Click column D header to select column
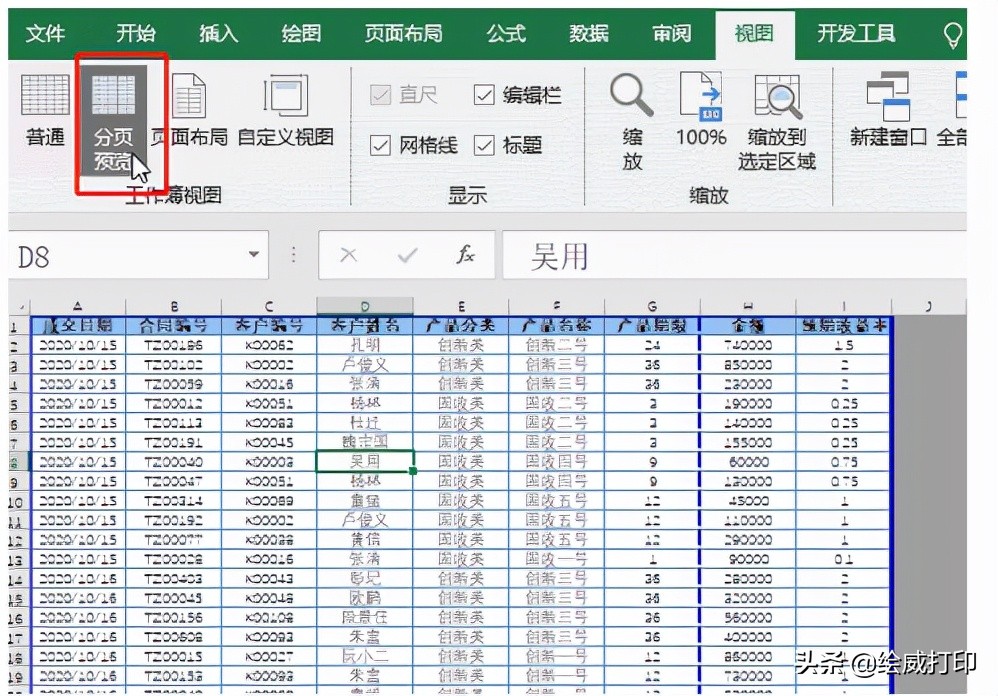998x696 pixels. (x=366, y=303)
